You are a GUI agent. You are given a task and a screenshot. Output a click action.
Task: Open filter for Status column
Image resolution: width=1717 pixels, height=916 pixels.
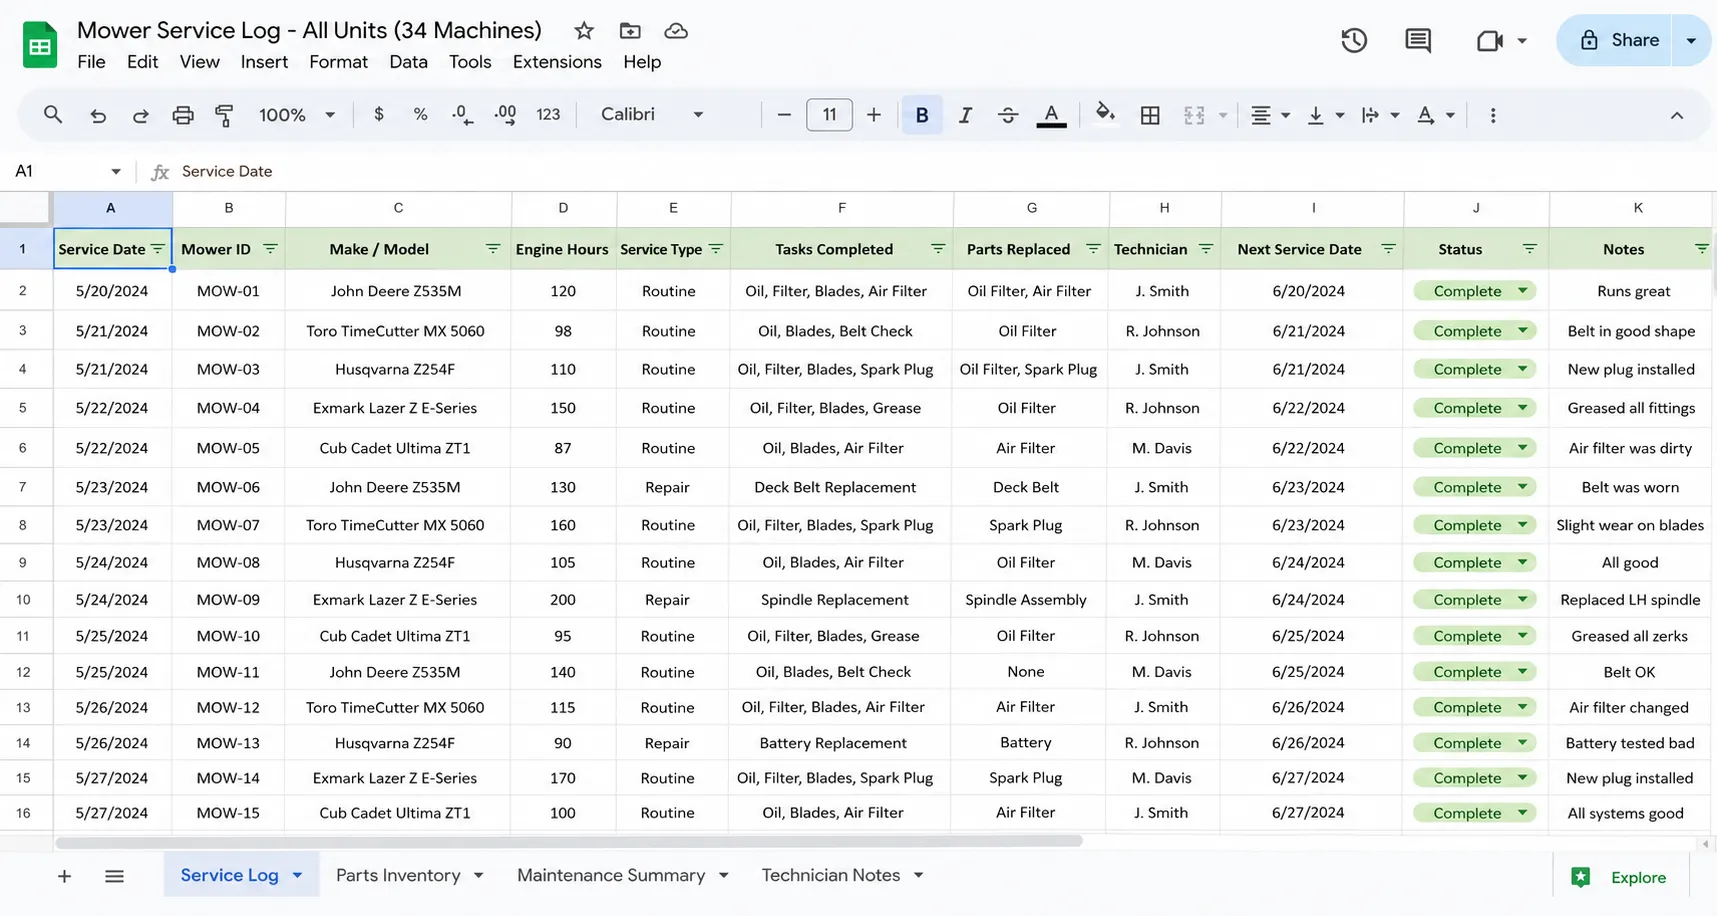[x=1530, y=249]
